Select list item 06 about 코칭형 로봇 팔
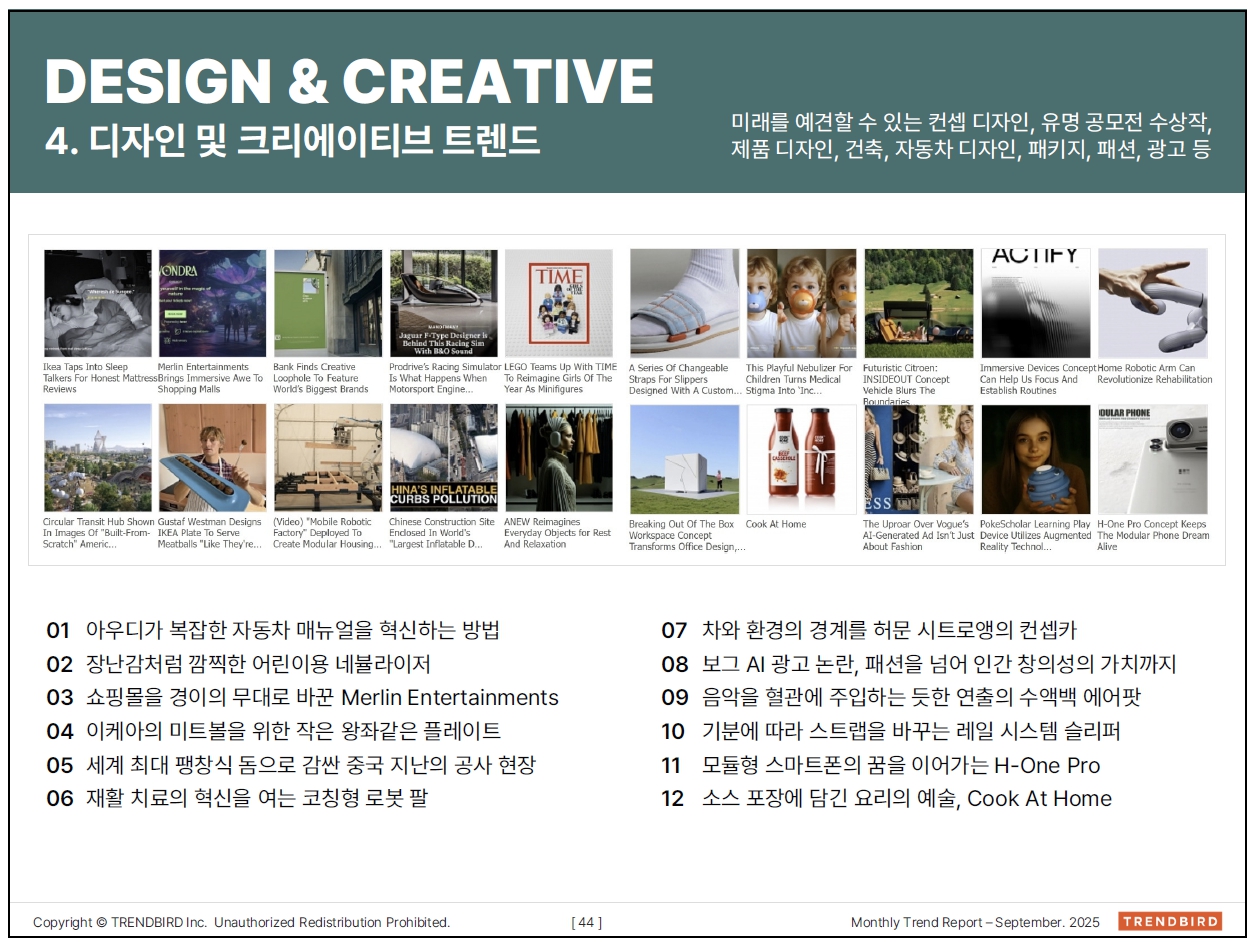Image resolution: width=1254 pixels, height=942 pixels. 236,798
